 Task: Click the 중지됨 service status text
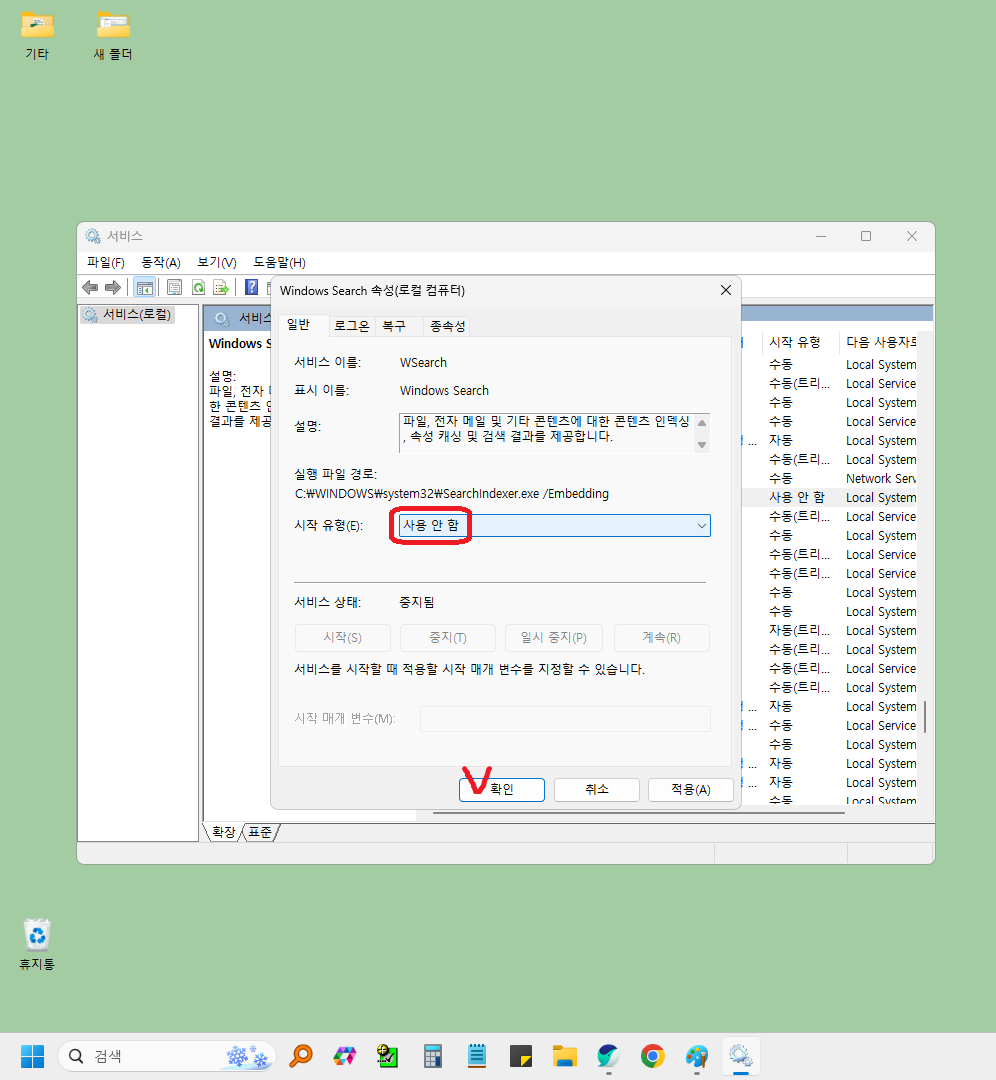point(417,603)
